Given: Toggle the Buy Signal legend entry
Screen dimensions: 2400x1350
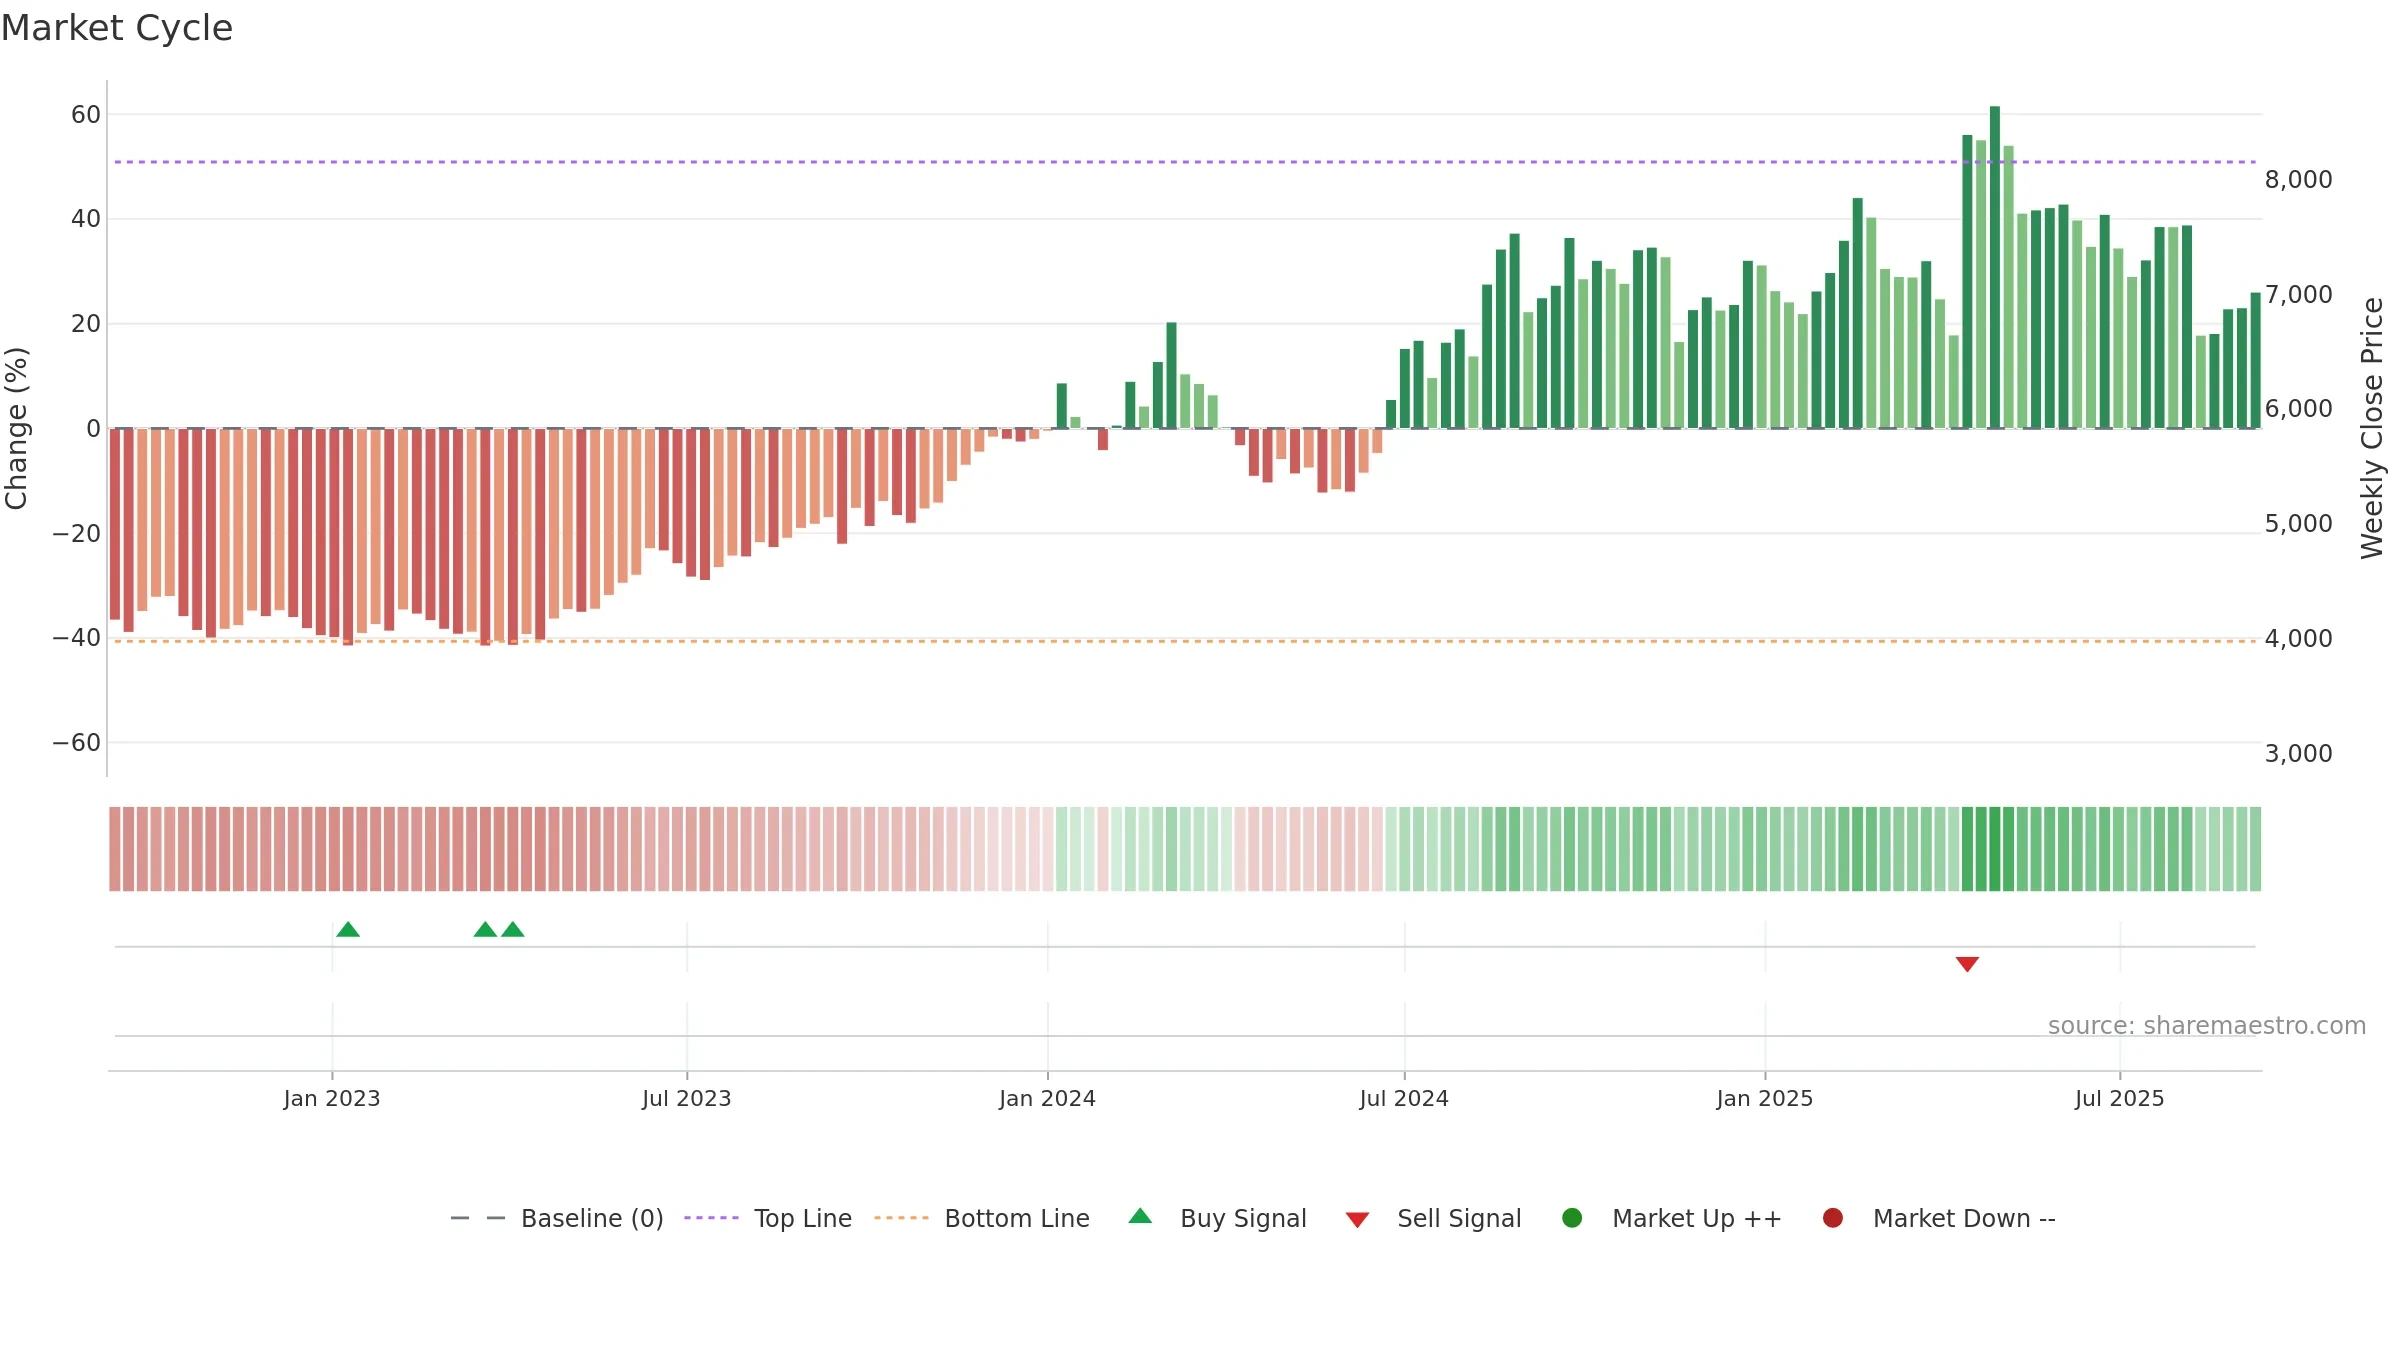Looking at the screenshot, I should 1217,1218.
